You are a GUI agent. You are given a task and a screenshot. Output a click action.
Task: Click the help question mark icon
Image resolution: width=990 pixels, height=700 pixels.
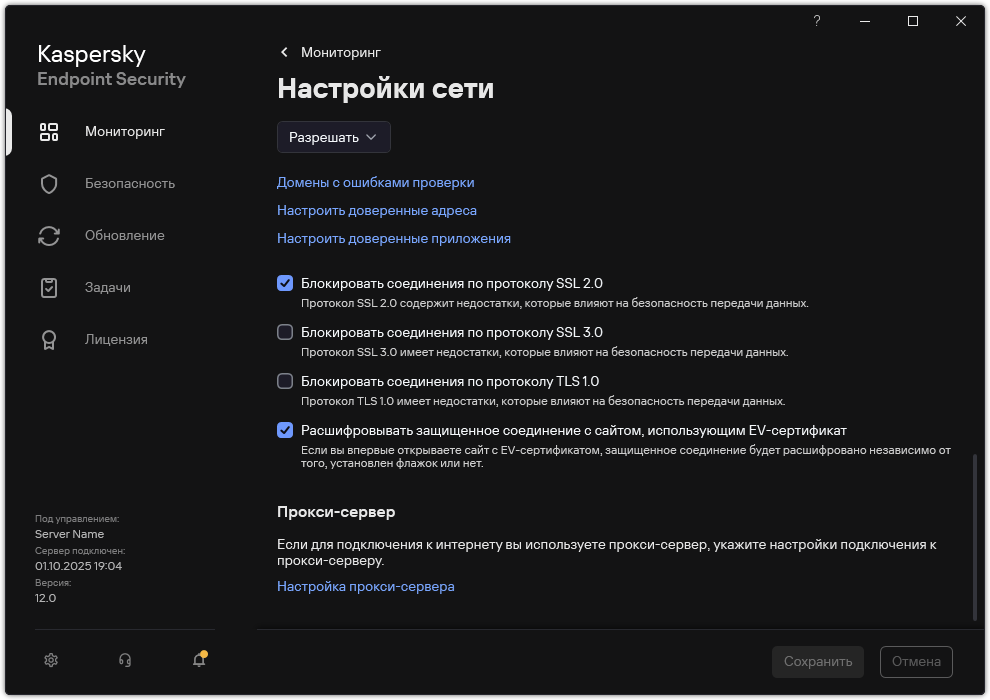click(x=816, y=21)
